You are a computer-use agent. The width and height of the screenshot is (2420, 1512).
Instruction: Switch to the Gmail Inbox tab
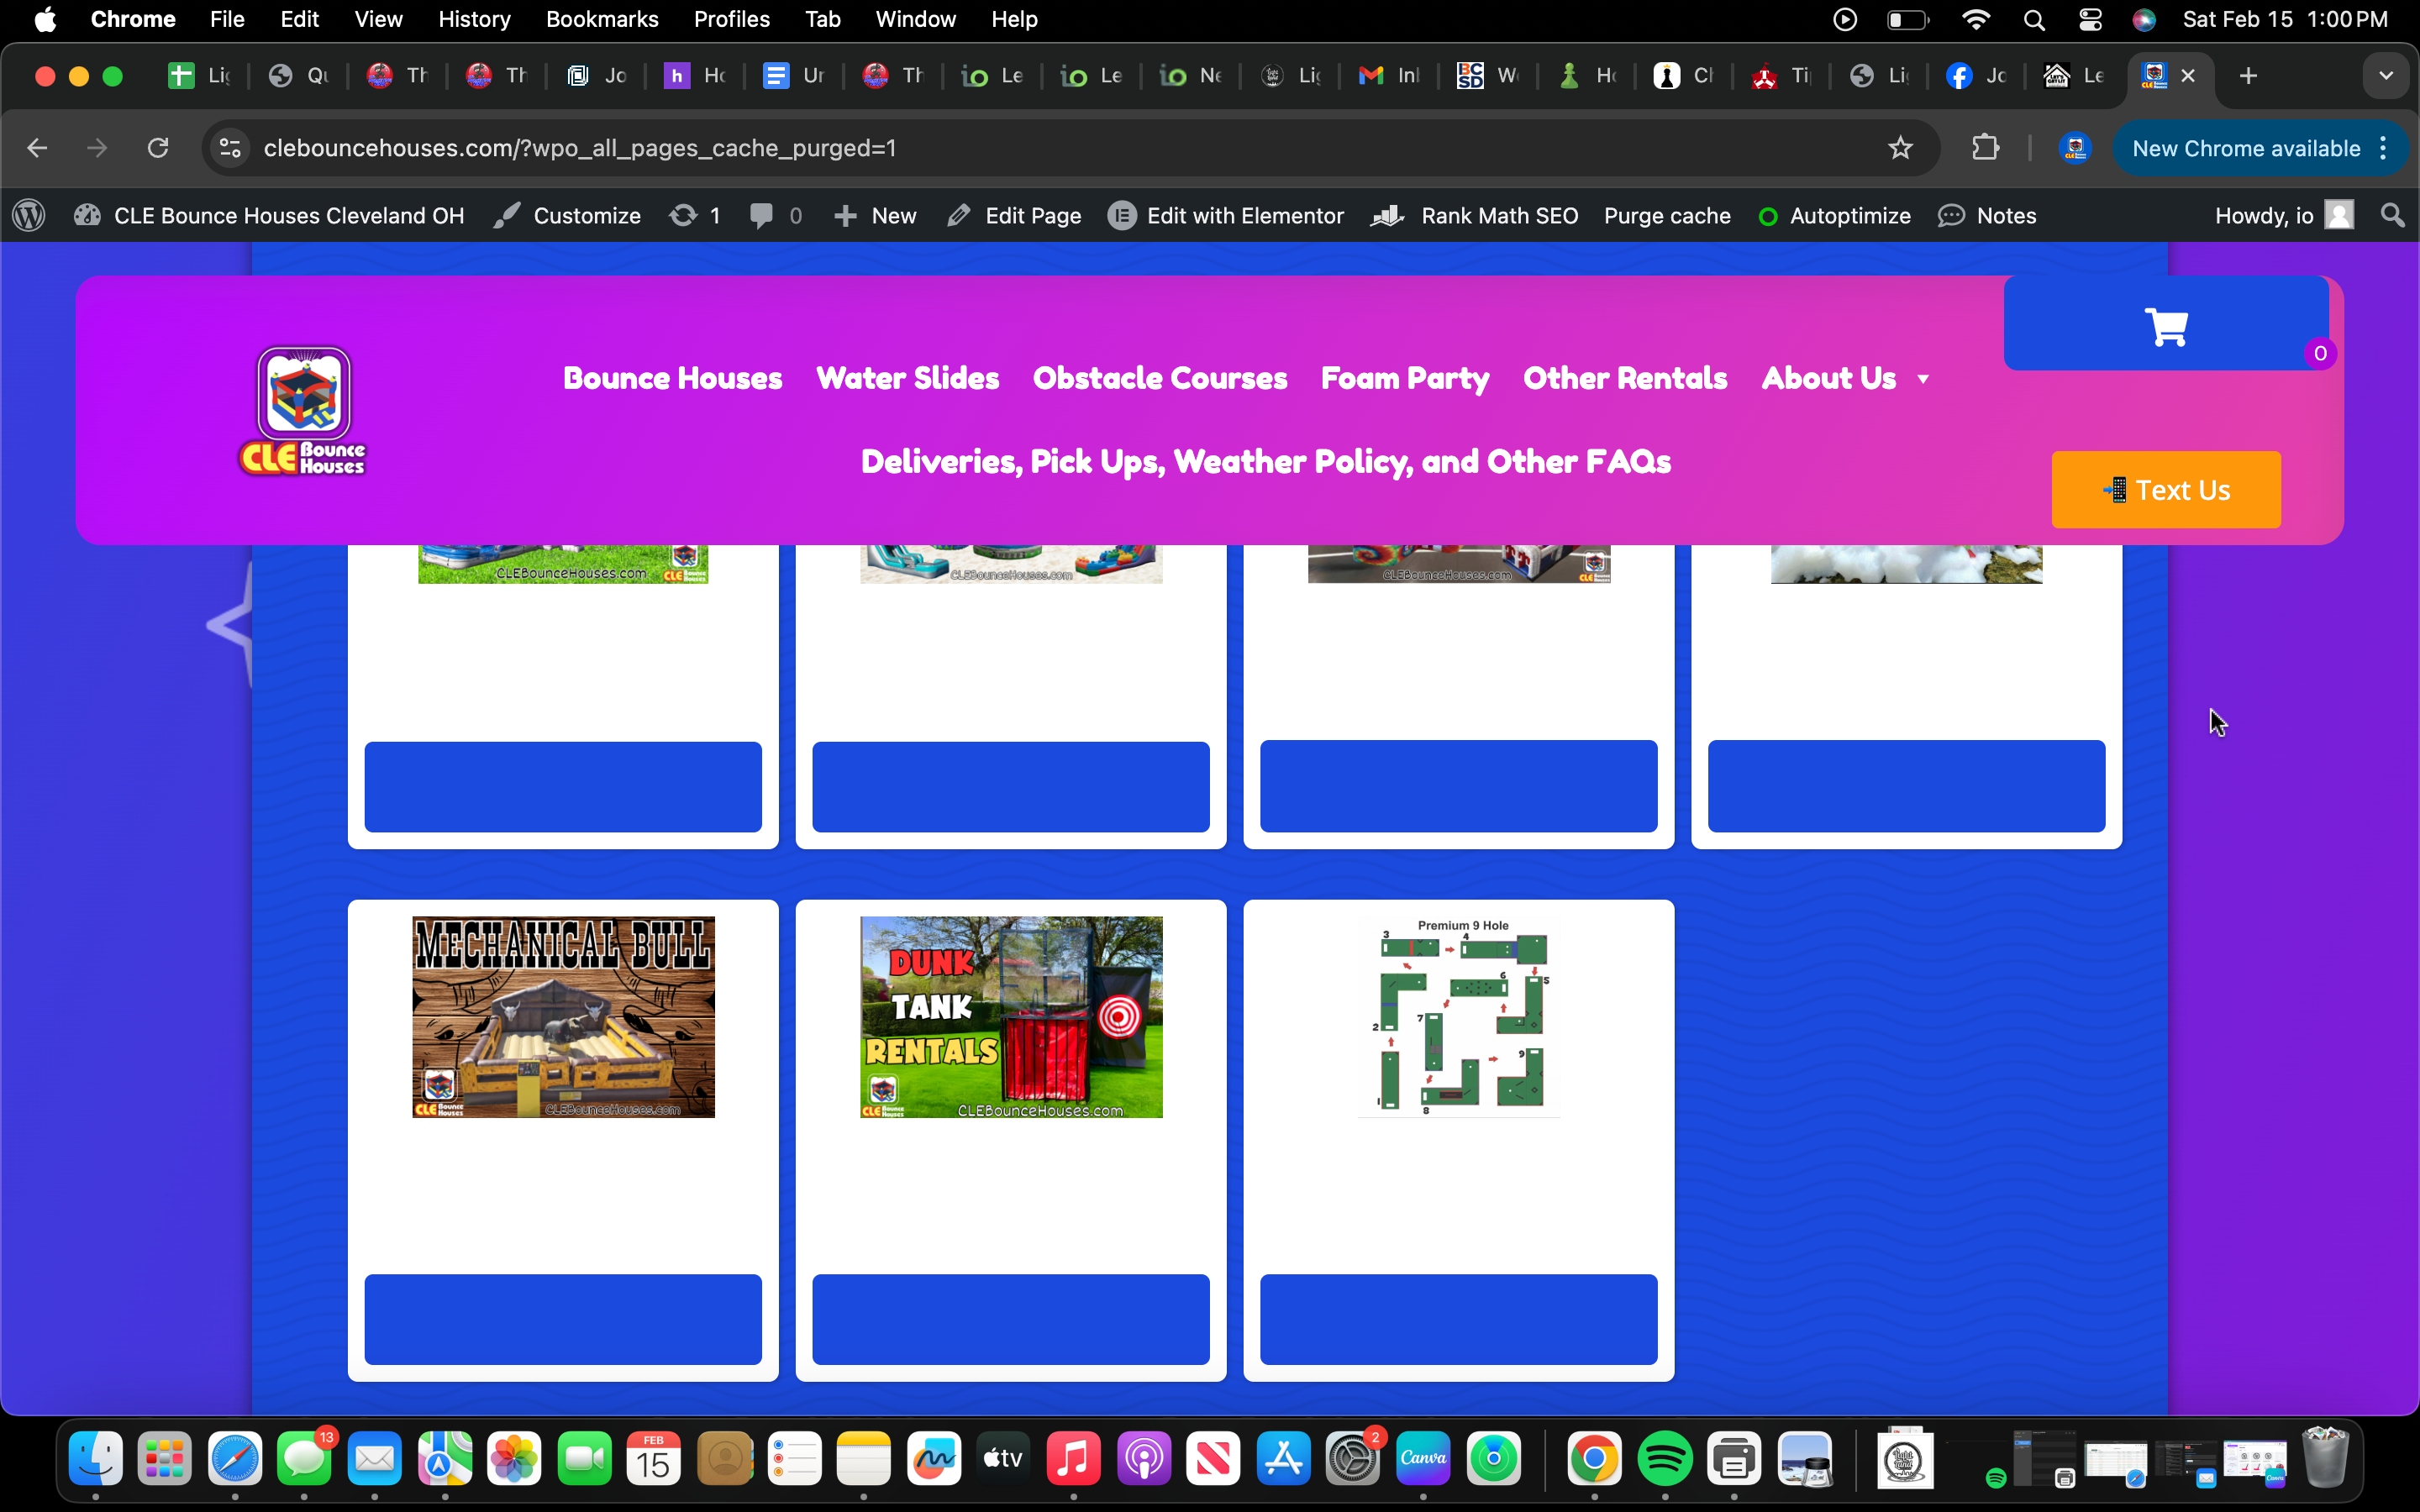tap(1389, 76)
